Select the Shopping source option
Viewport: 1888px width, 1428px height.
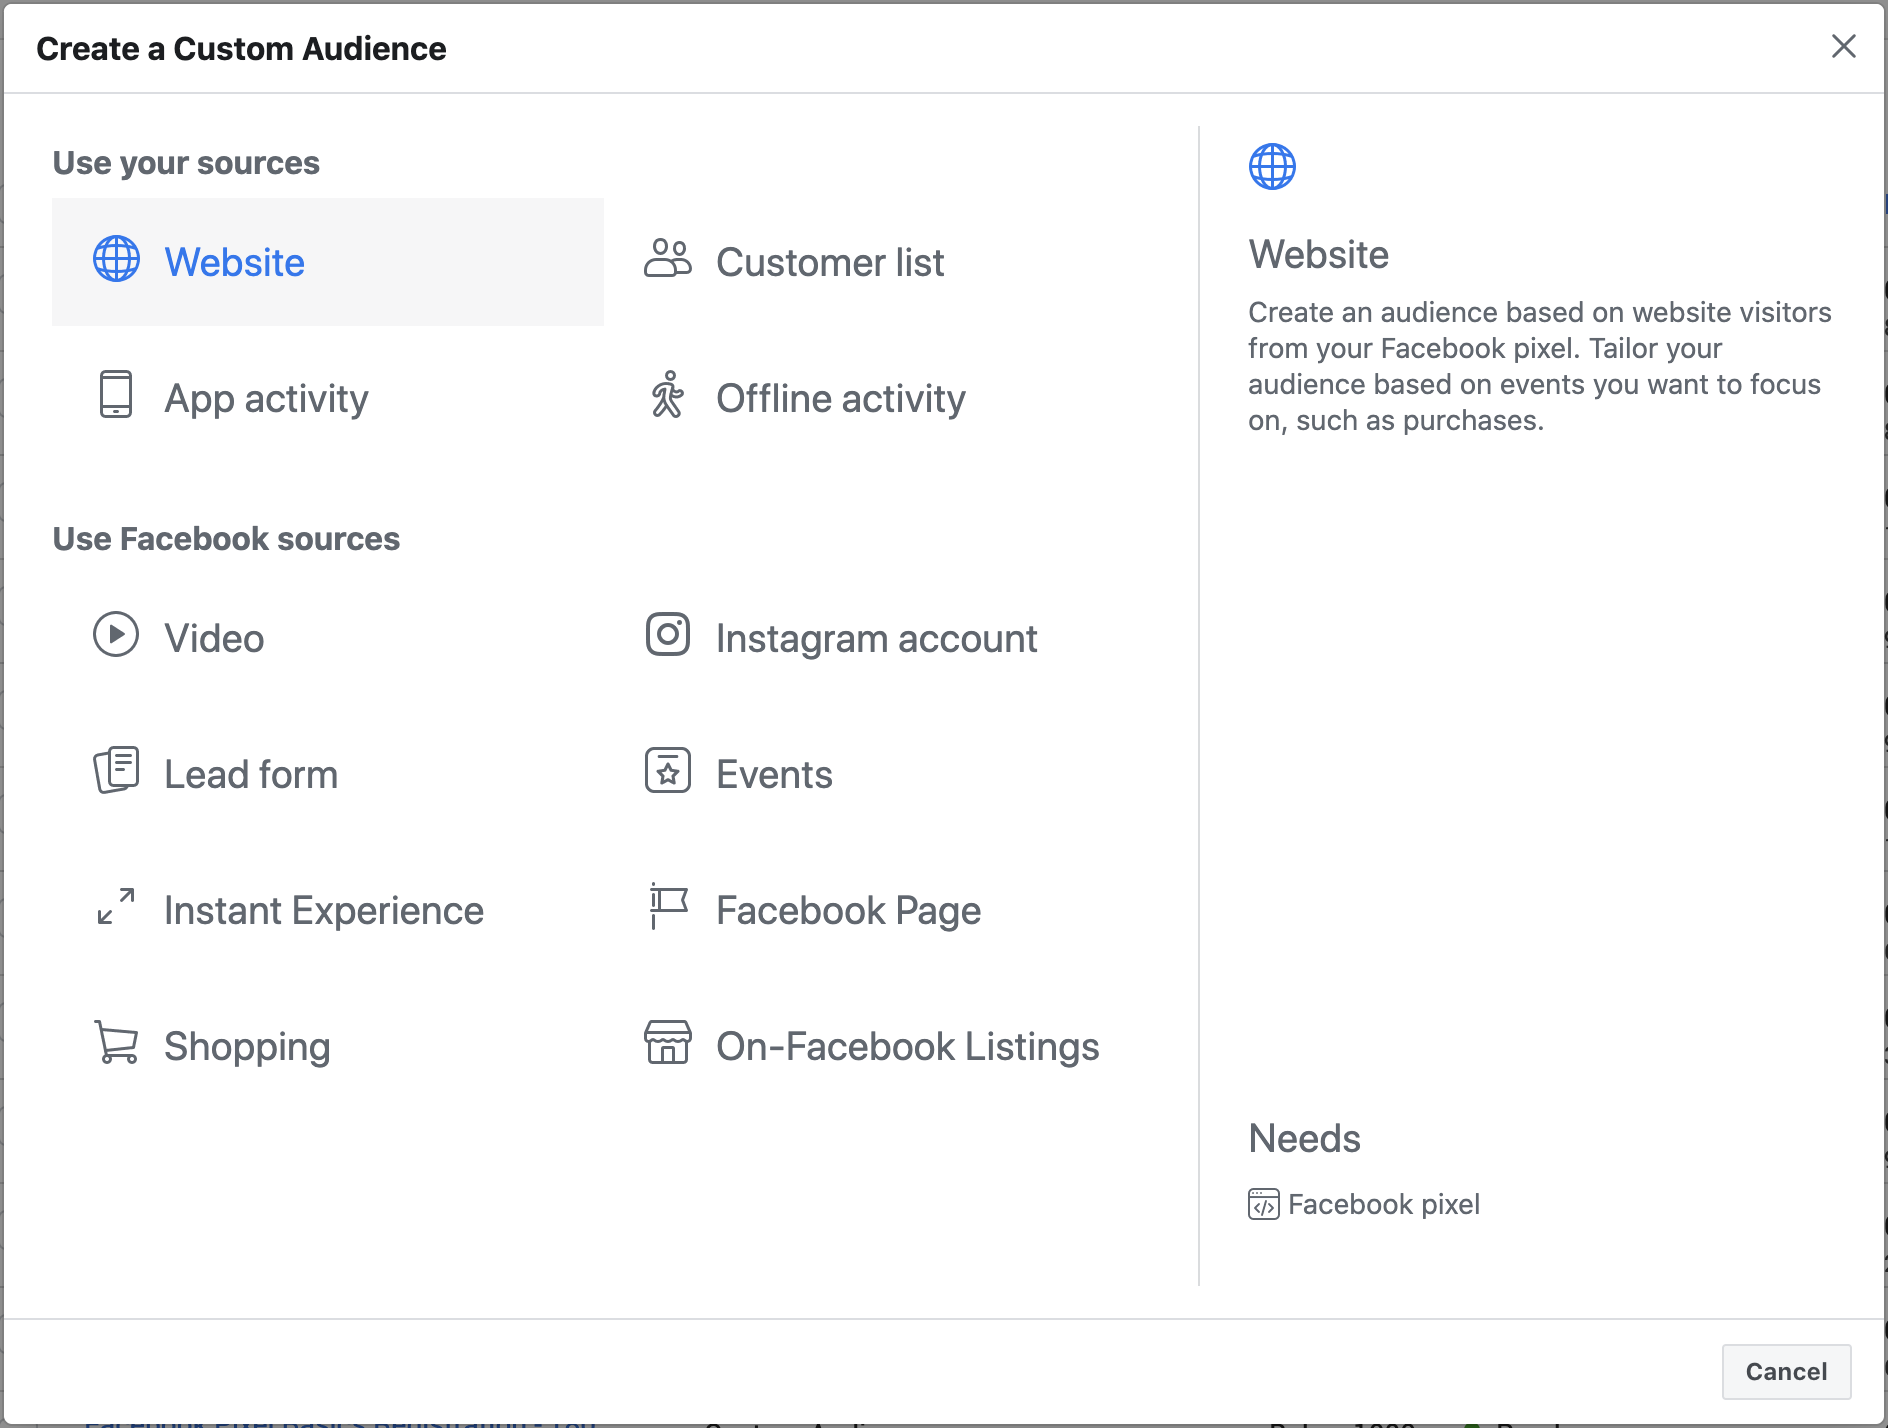coord(328,1046)
